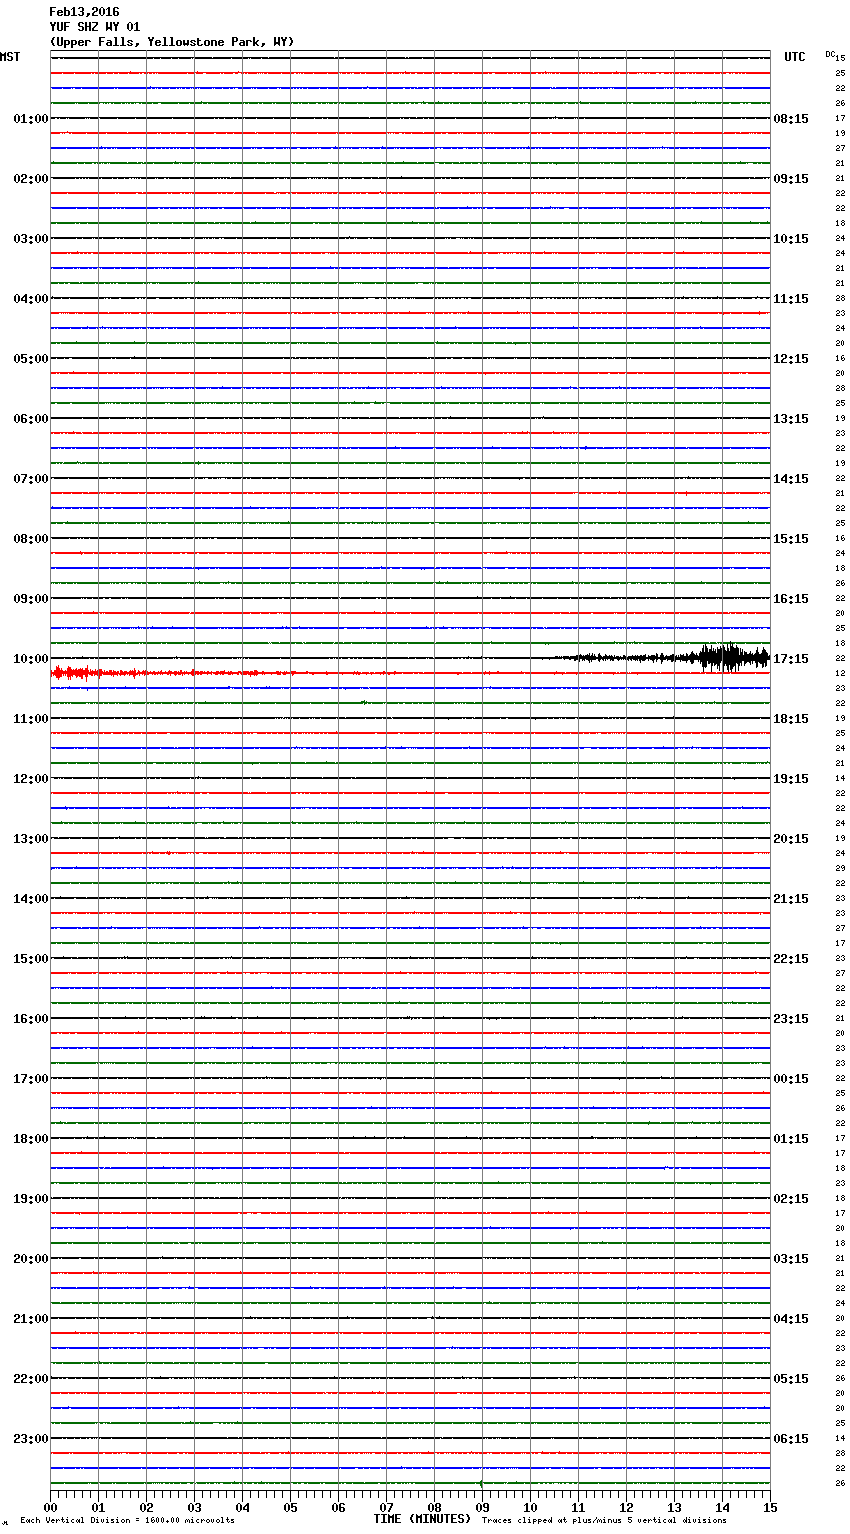Select the 08:00 MST row label
The image size is (850, 1534).
[x=31, y=539]
